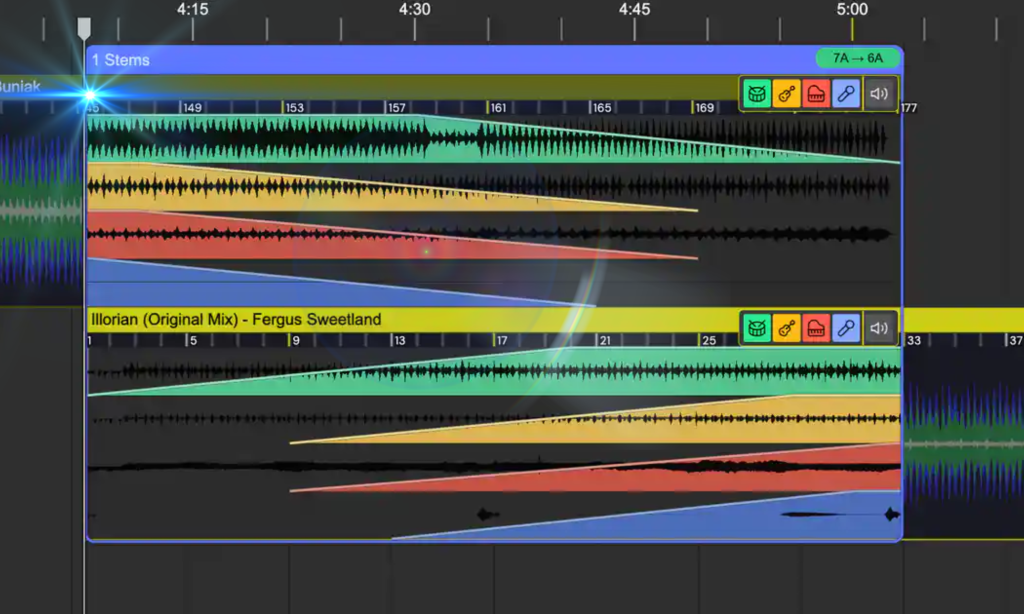The image size is (1024, 614).
Task: Enable the drums stem on the Illorian track
Action: click(757, 327)
